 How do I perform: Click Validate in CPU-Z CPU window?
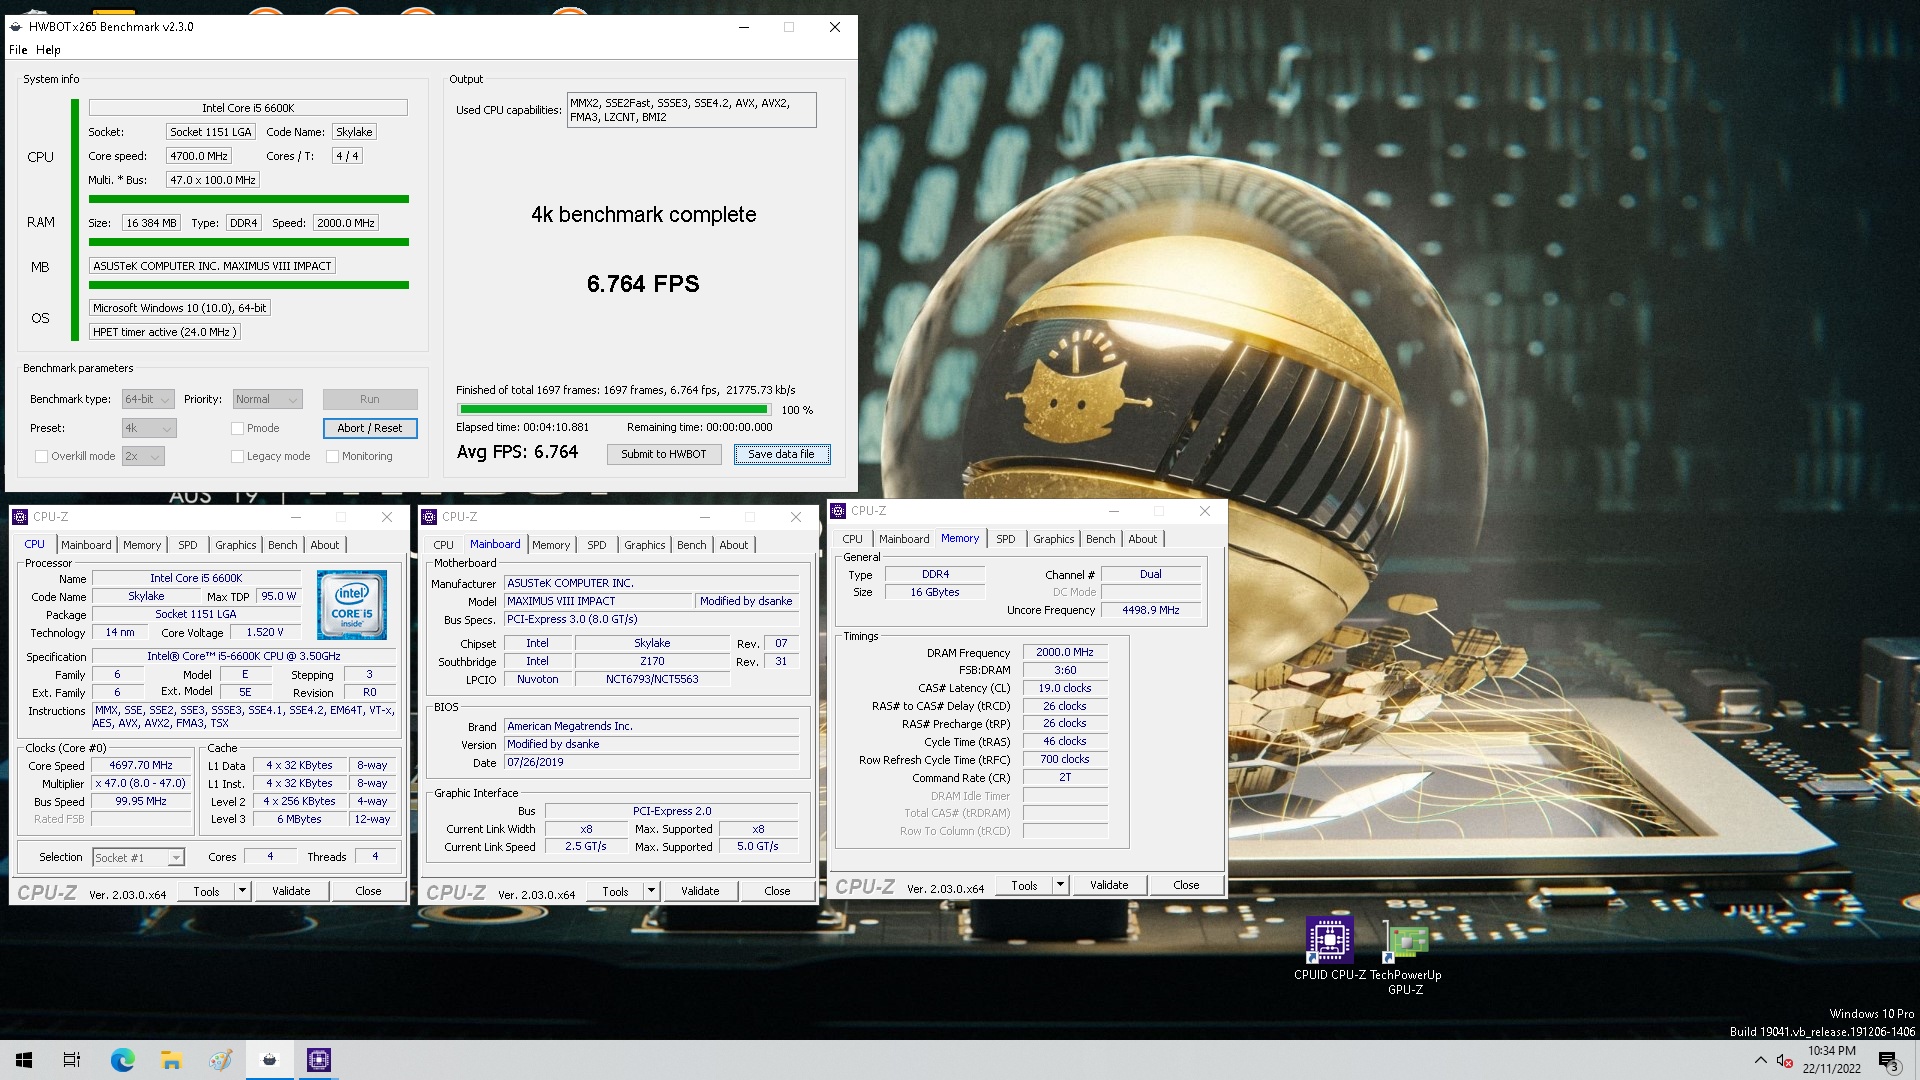[291, 891]
